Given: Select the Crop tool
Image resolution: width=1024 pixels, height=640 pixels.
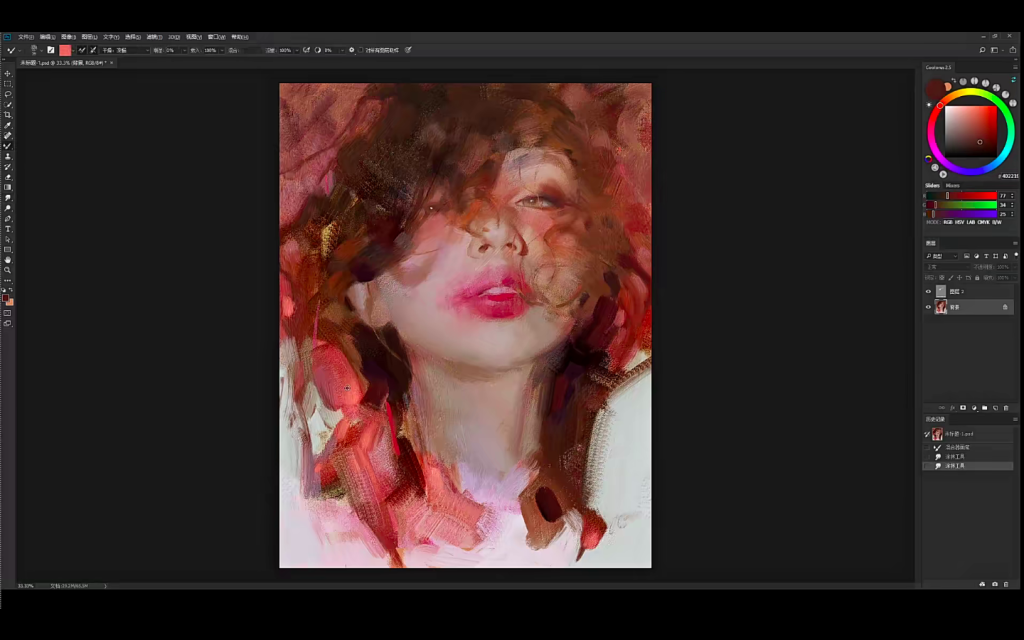Looking at the screenshot, I should 8,115.
